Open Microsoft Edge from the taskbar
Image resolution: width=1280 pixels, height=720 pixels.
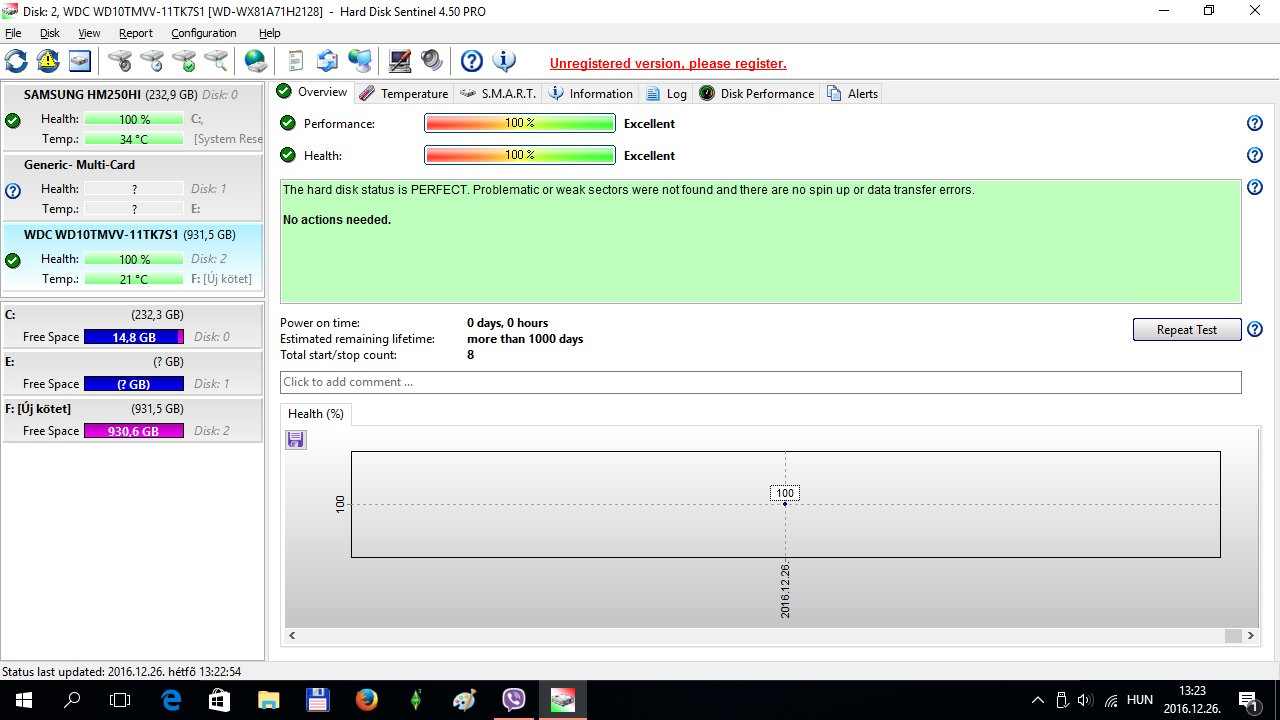171,700
